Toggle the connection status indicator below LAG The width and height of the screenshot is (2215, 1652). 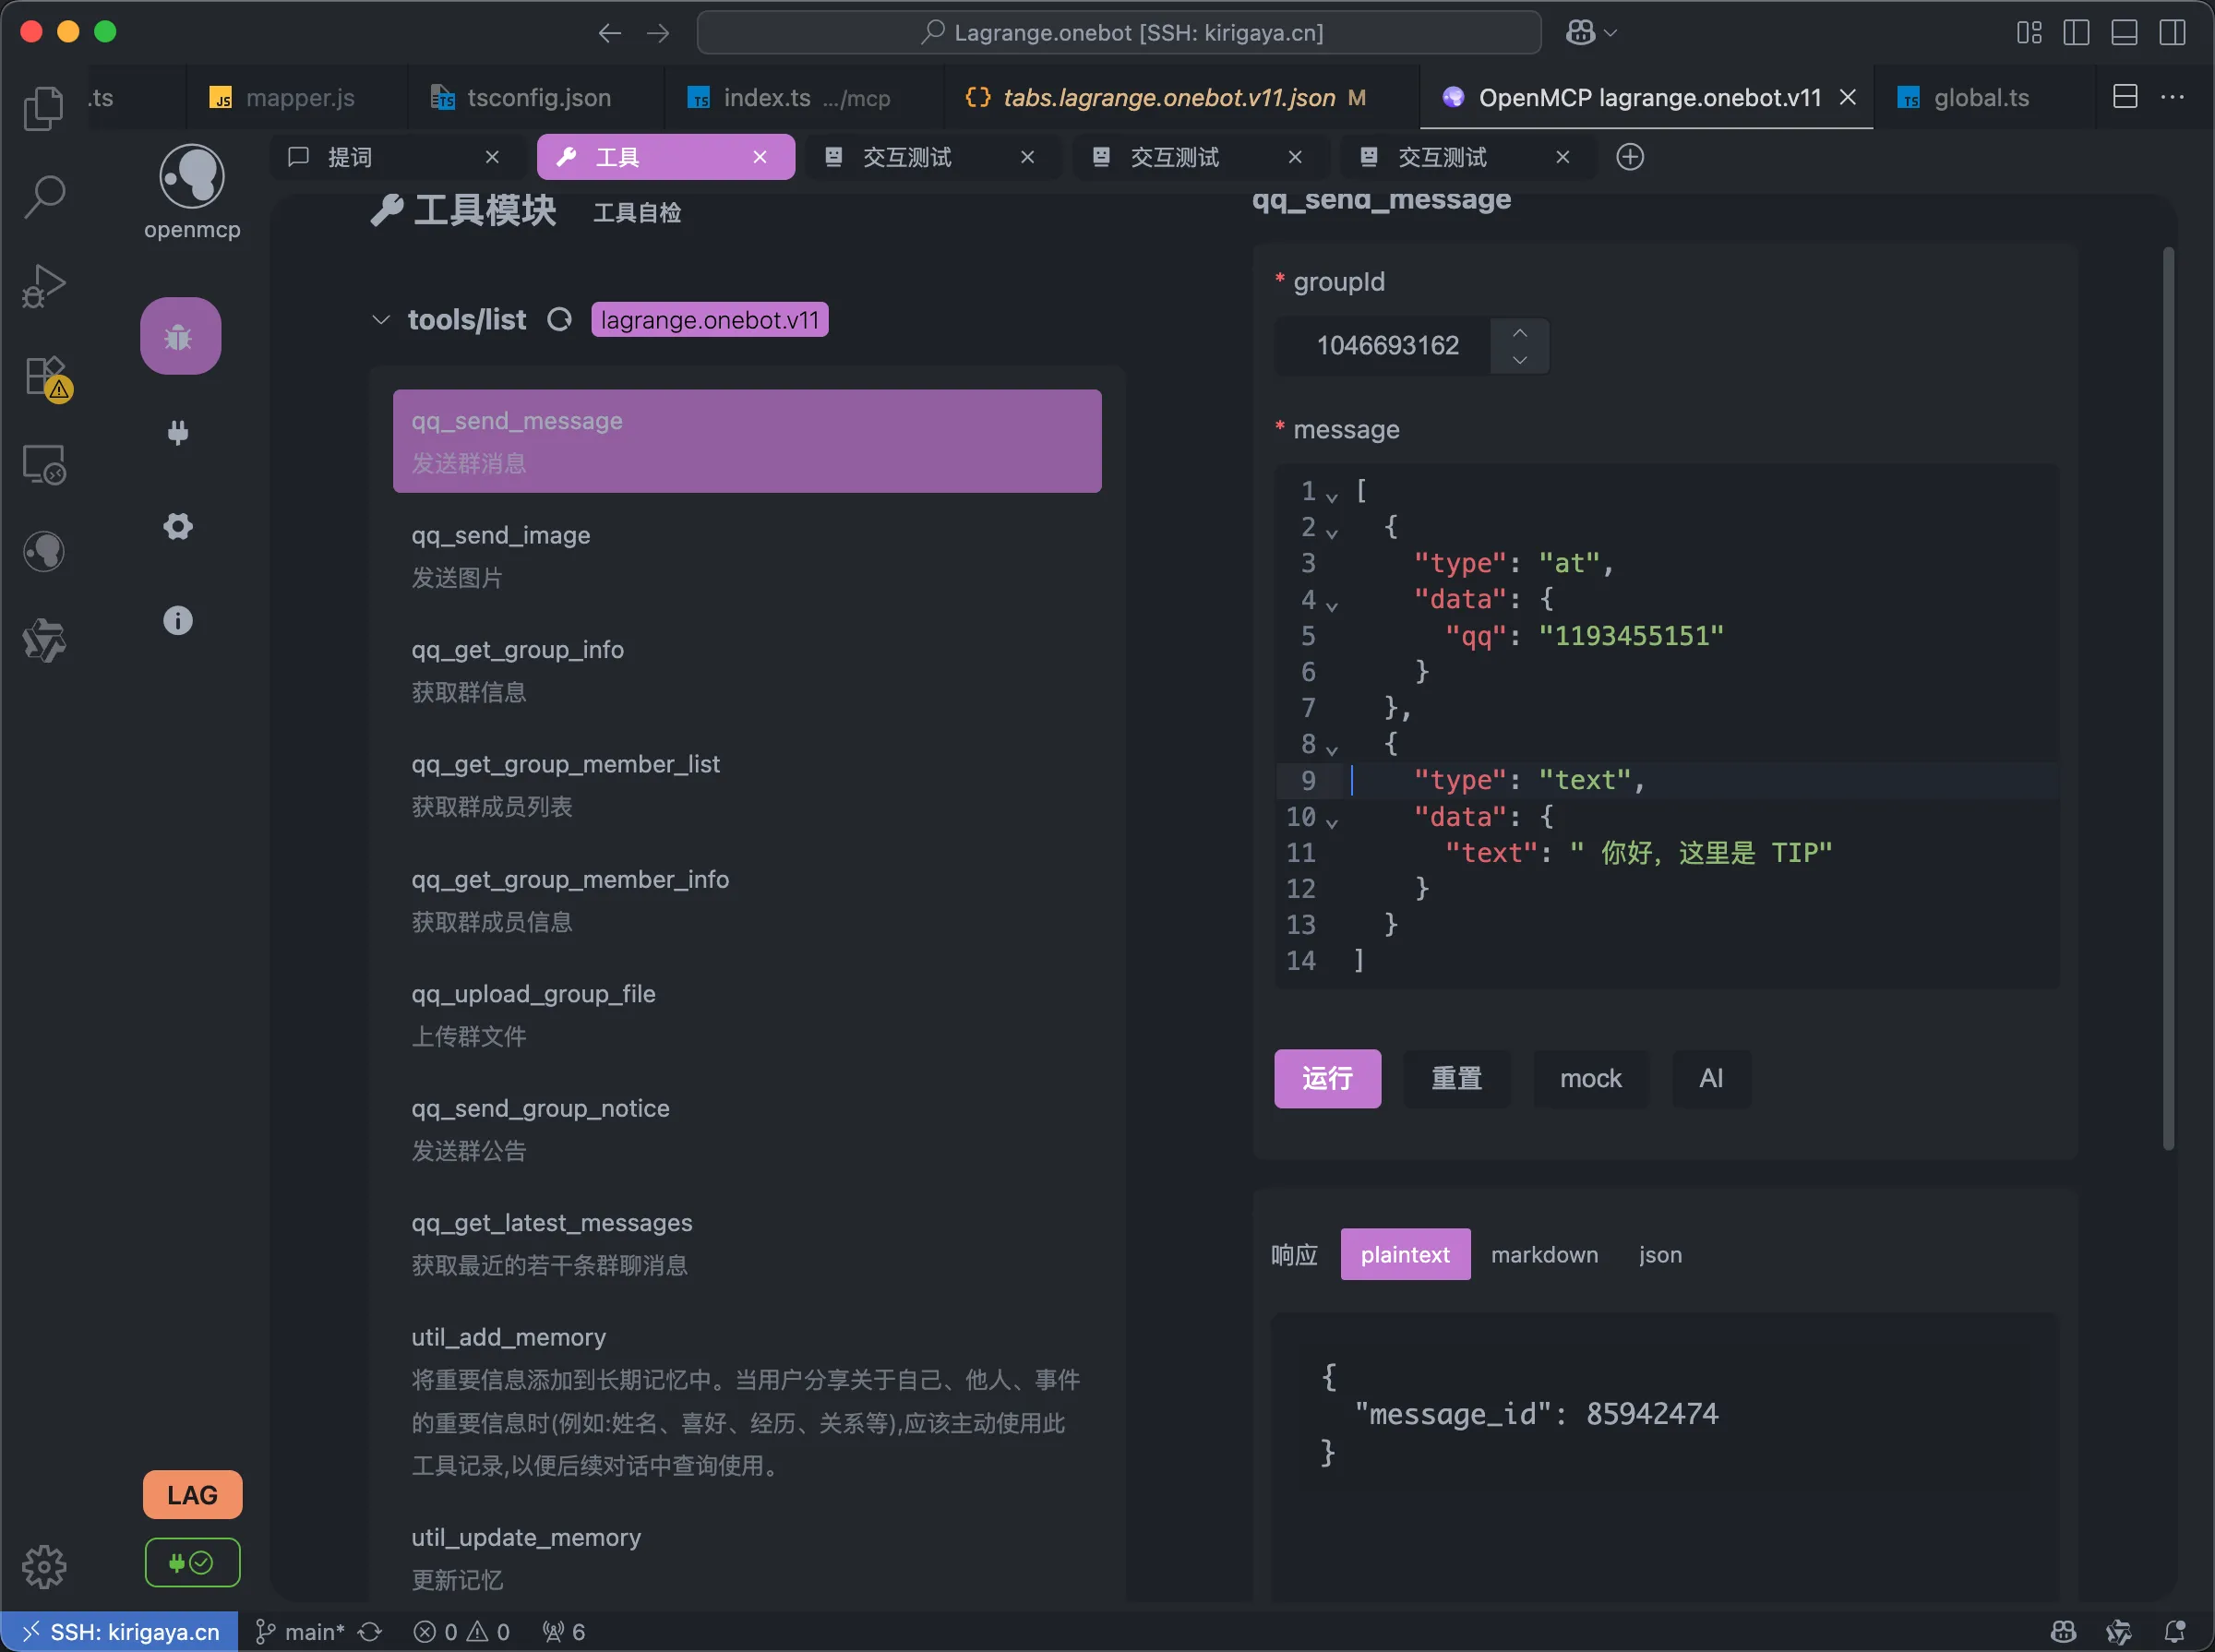tap(192, 1562)
